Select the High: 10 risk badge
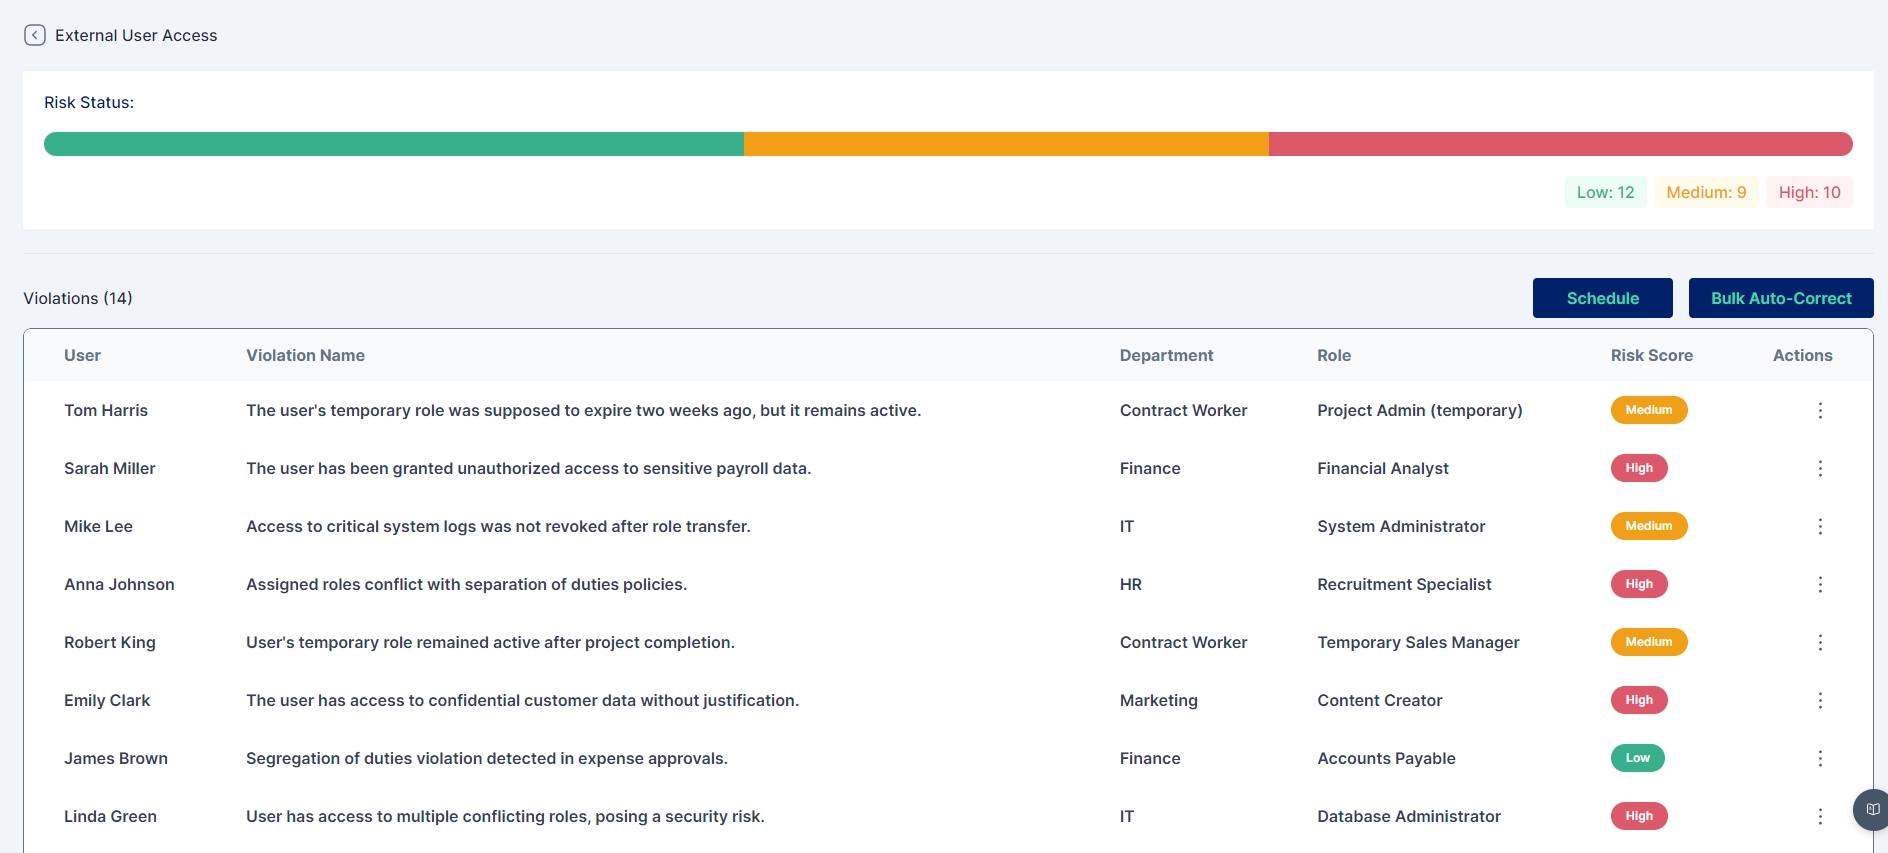The height and width of the screenshot is (853, 1888). pos(1809,192)
